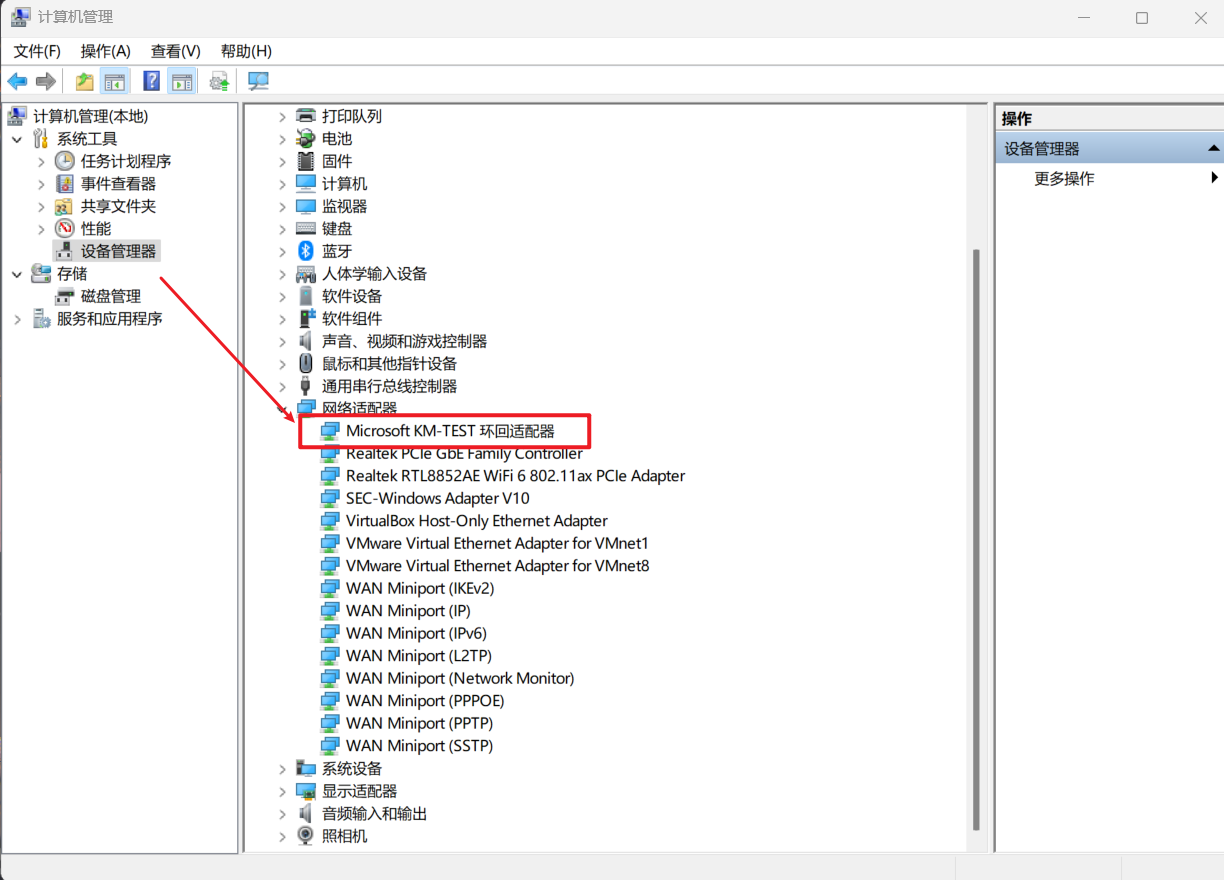Click the blue question mark Help icon
The image size is (1224, 880).
[x=151, y=81]
